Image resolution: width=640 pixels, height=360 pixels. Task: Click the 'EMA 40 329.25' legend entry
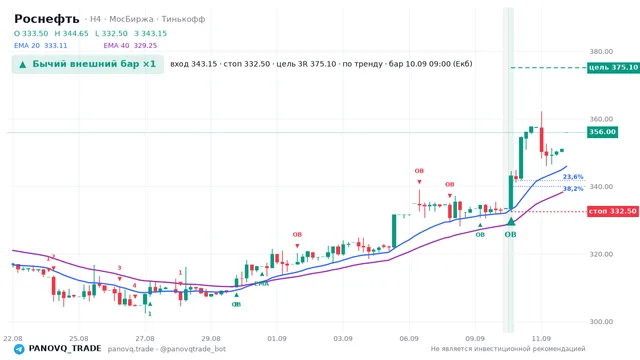[130, 46]
